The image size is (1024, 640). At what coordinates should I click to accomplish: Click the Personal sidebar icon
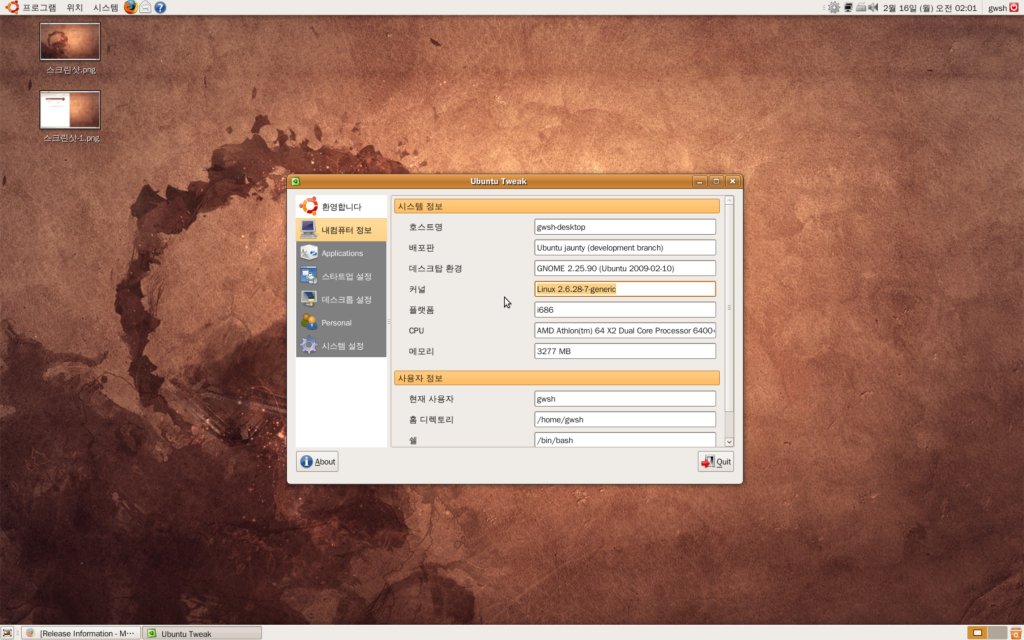[x=308, y=322]
